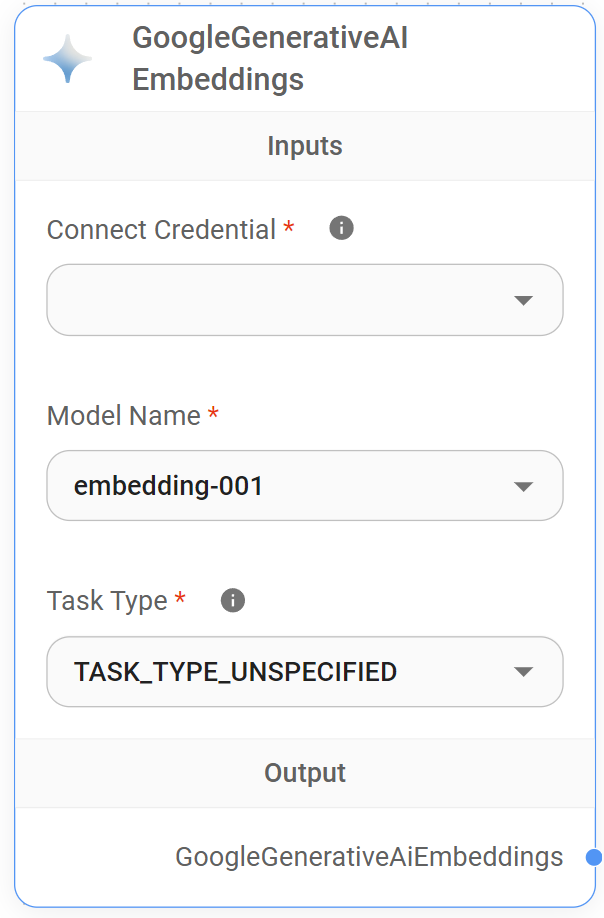Select the Output section header
Screen dimensions: 604x918
305,773
